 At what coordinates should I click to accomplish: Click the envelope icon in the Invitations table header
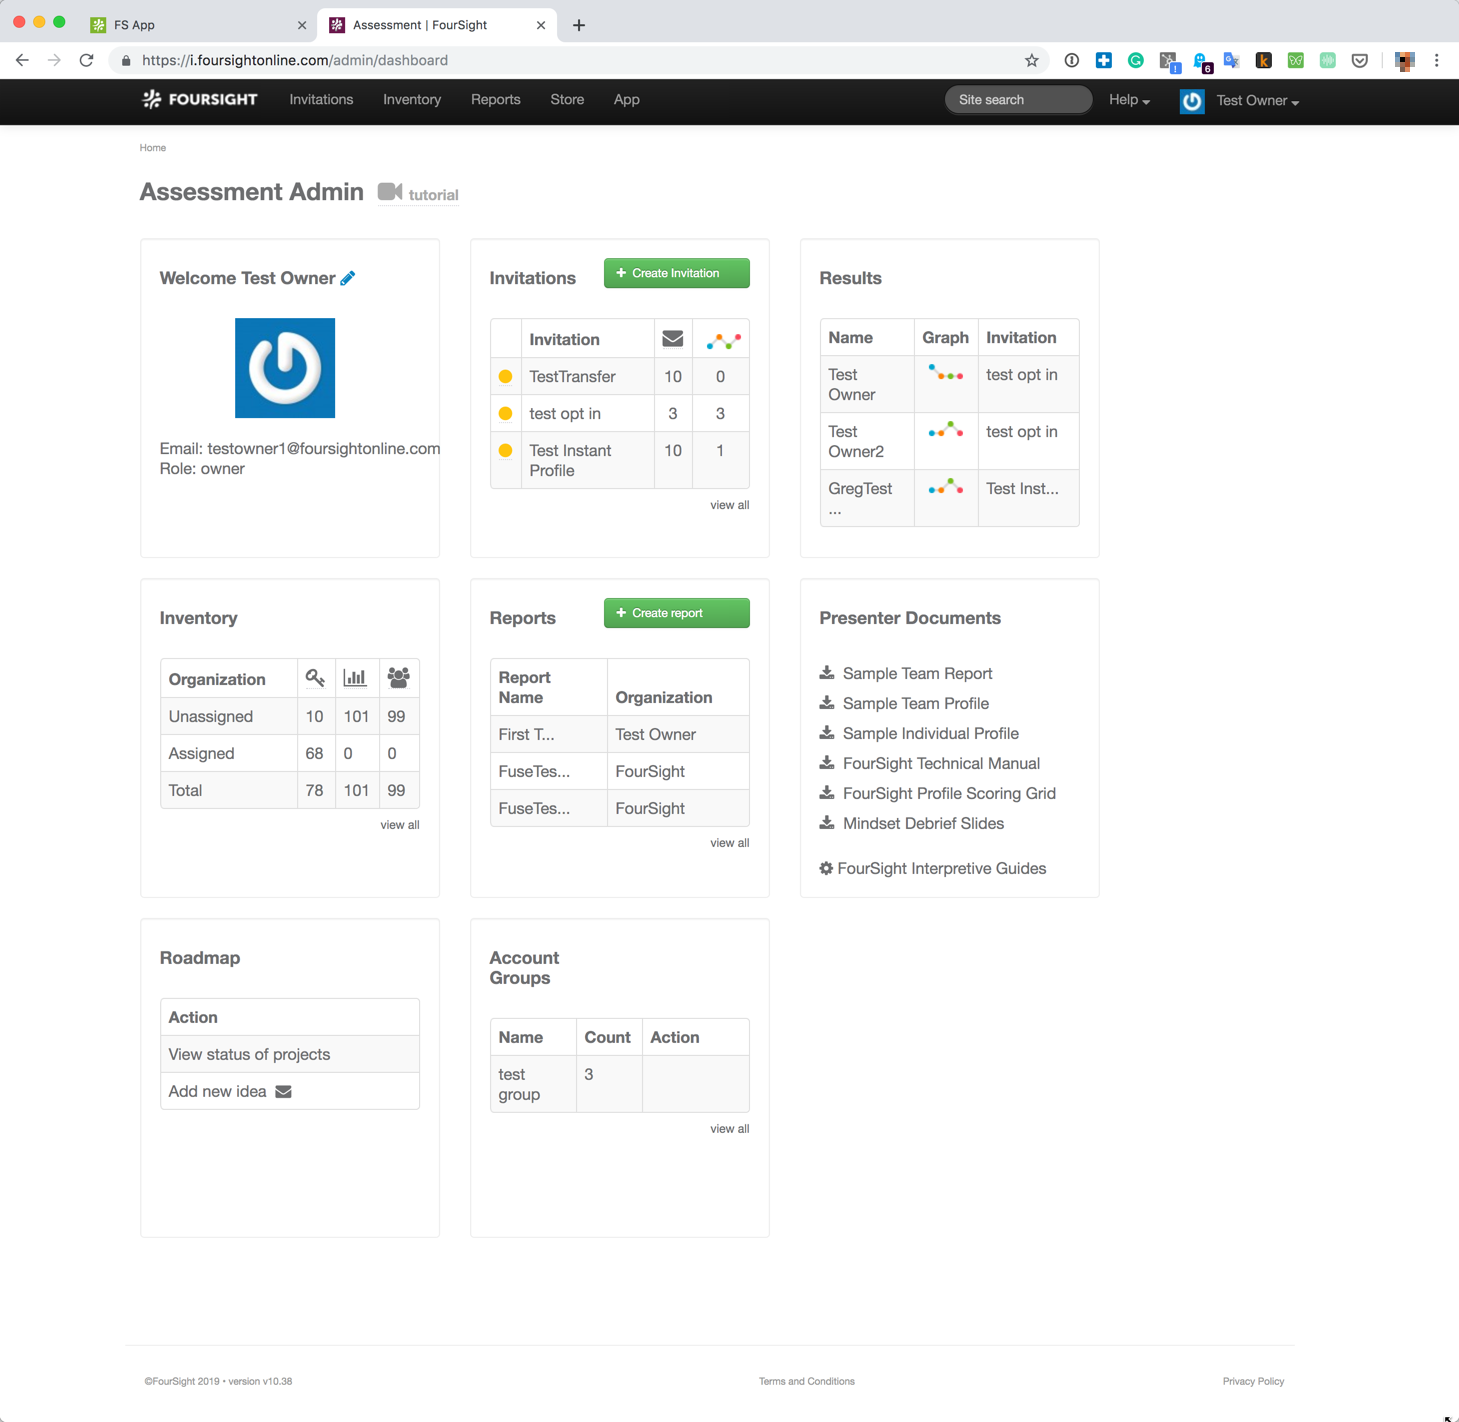[672, 338]
